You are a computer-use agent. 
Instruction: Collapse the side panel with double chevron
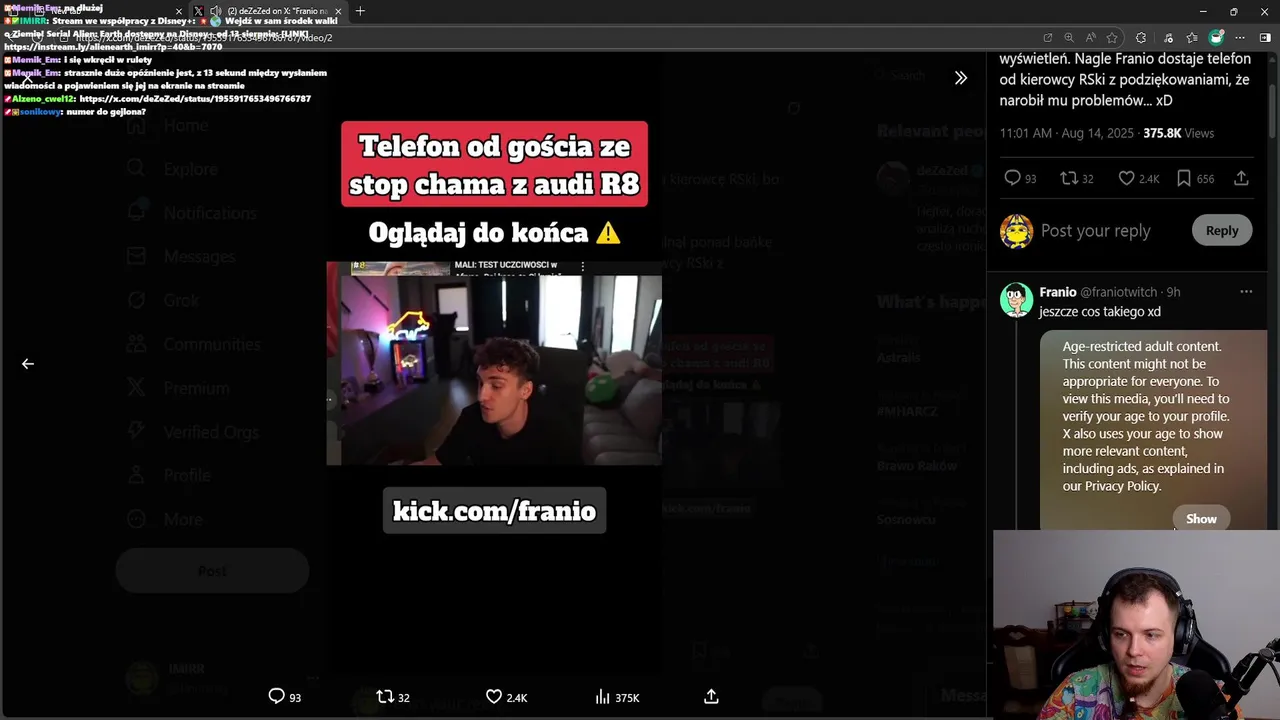(961, 78)
